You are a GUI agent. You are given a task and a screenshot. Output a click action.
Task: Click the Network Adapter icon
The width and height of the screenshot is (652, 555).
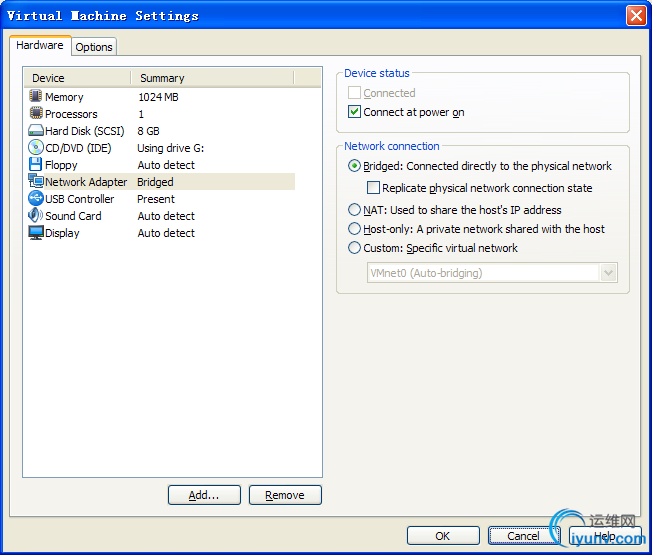(36, 181)
